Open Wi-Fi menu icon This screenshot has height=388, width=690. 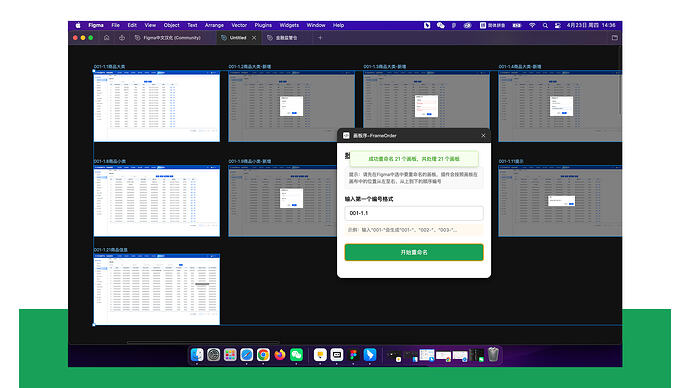click(x=532, y=26)
